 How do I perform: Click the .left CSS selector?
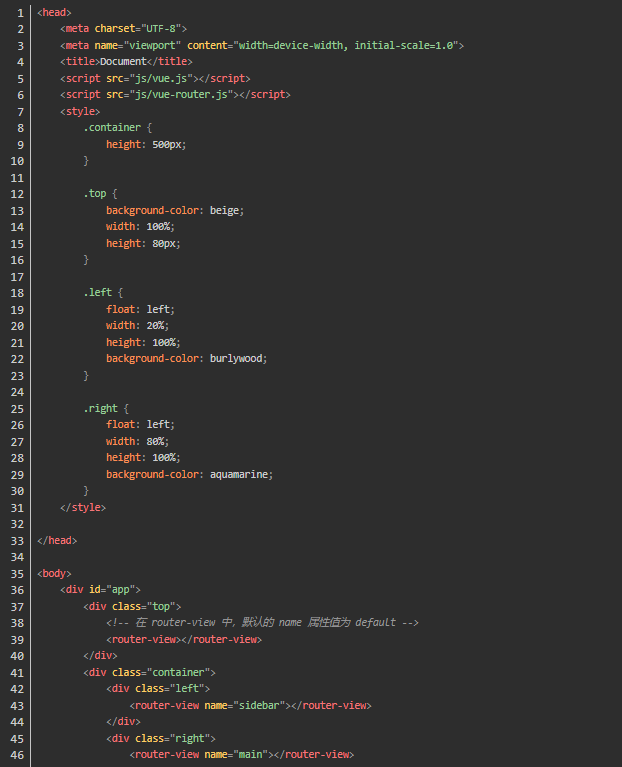click(98, 292)
